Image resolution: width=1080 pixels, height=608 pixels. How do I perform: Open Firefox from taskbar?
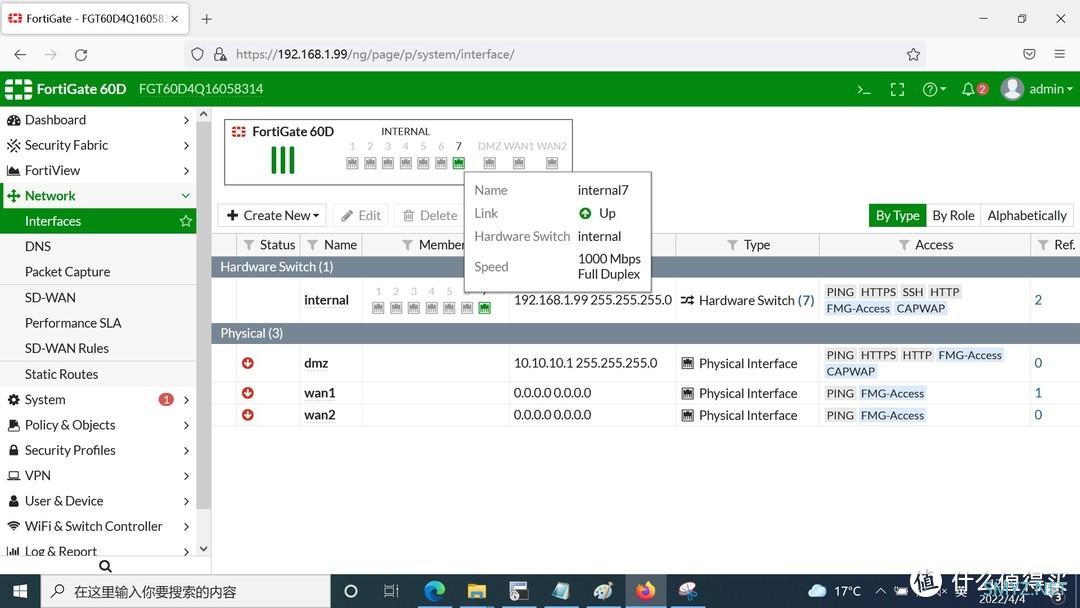[x=645, y=591]
